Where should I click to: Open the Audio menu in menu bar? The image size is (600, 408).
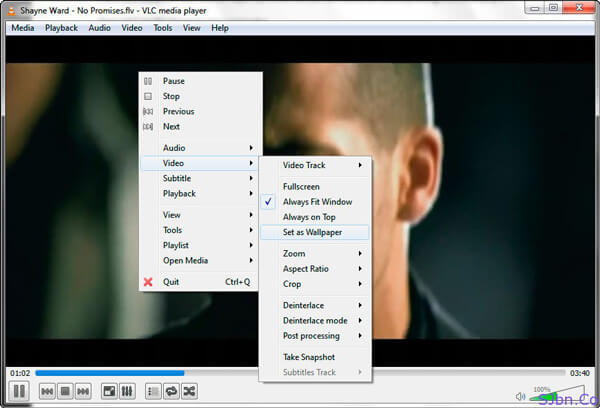99,28
